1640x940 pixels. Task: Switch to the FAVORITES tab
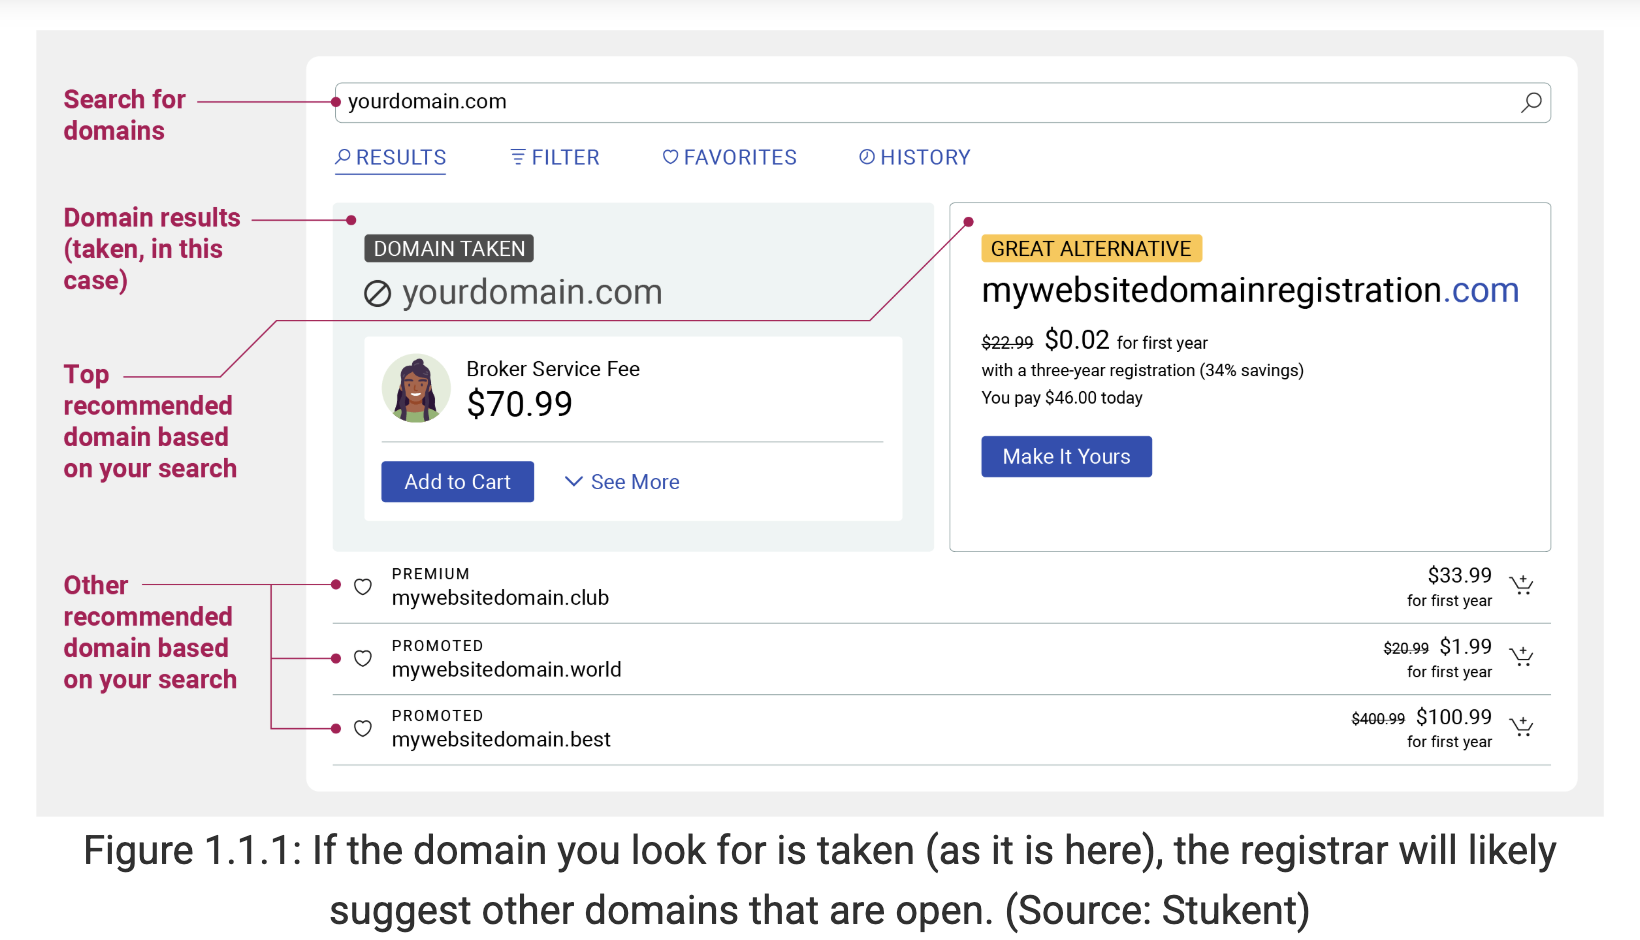point(730,157)
